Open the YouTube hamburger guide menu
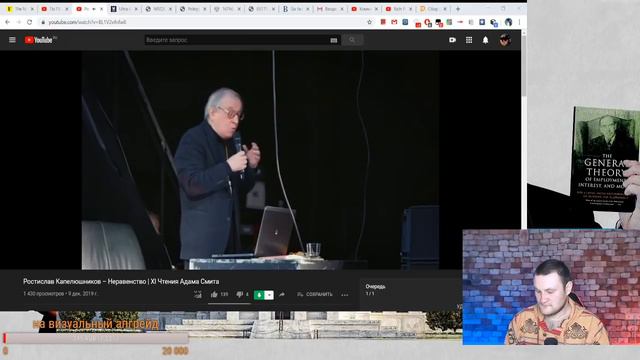The height and width of the screenshot is (360, 640). [12, 40]
